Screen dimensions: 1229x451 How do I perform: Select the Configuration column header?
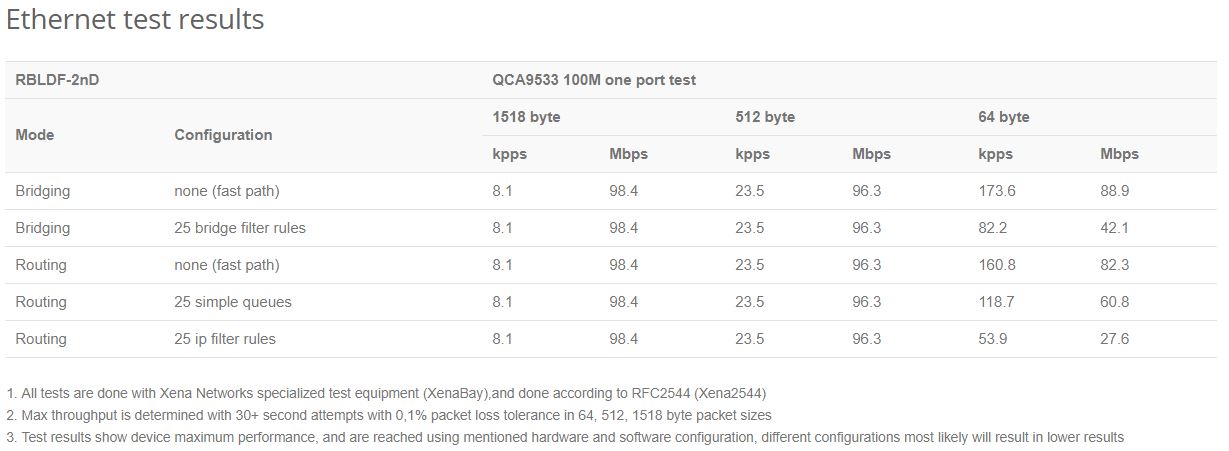pos(223,135)
